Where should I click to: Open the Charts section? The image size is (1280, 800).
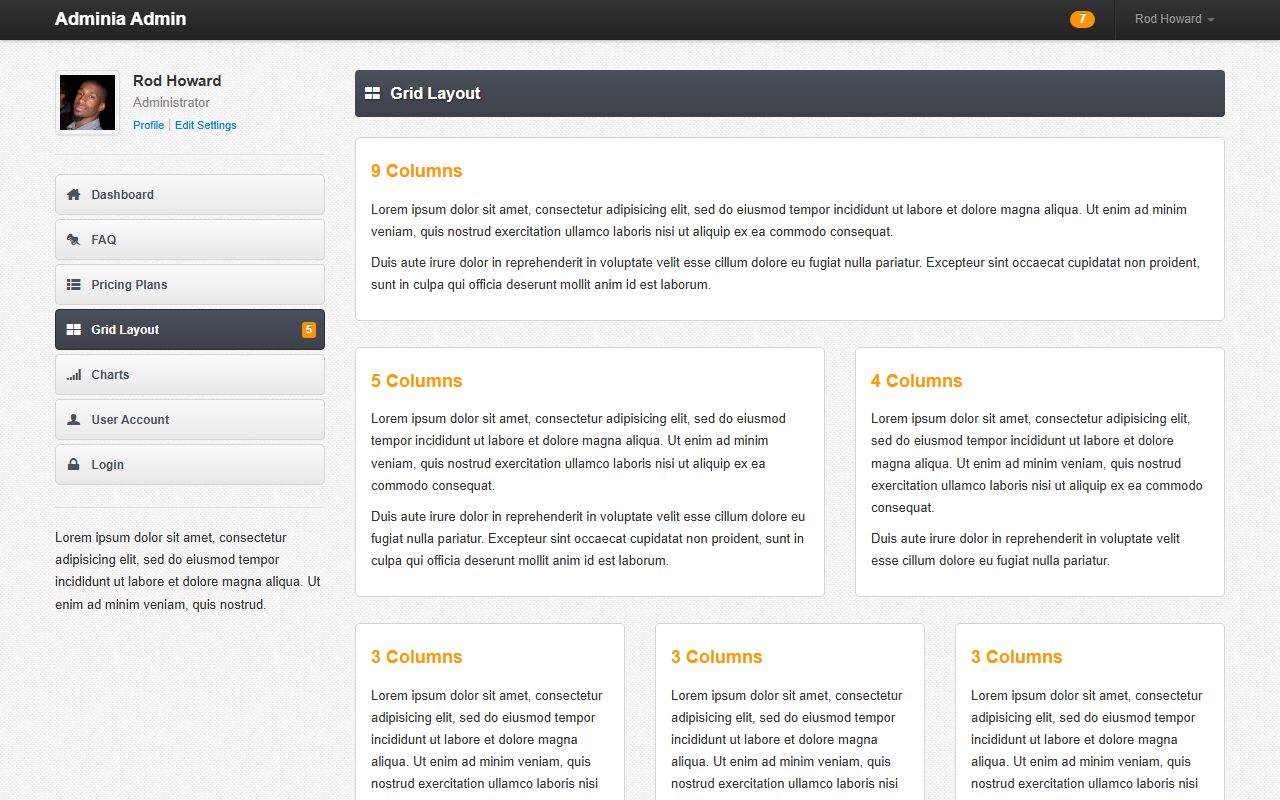[190, 374]
